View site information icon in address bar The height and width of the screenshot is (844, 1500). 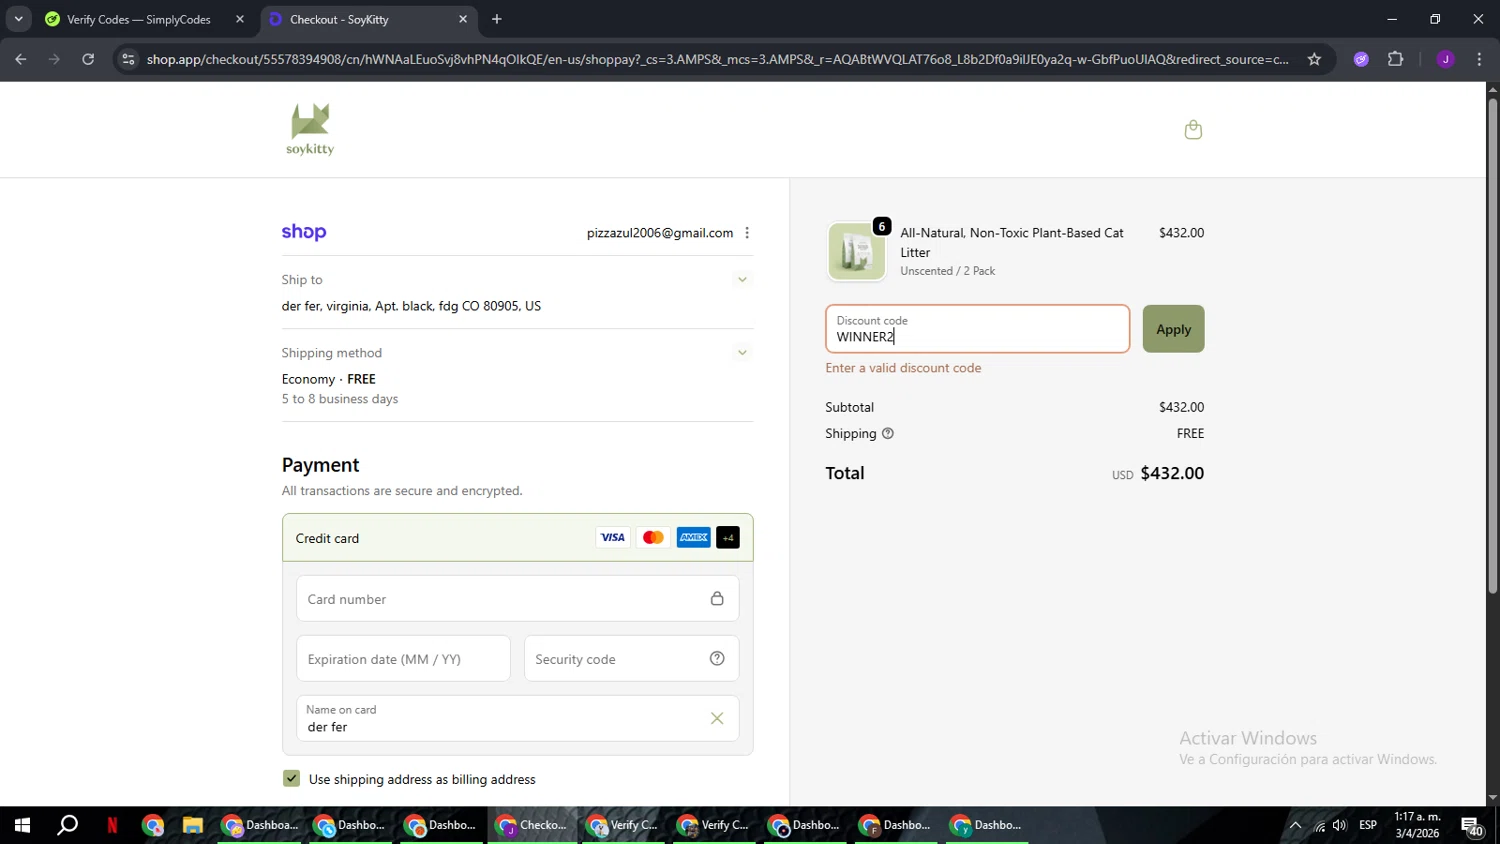coord(128,59)
